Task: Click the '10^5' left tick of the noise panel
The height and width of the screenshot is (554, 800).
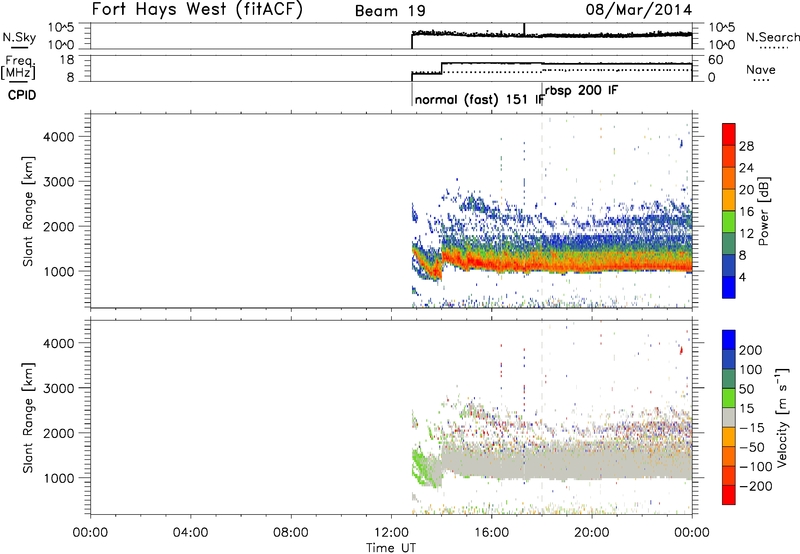Action: pos(61,27)
